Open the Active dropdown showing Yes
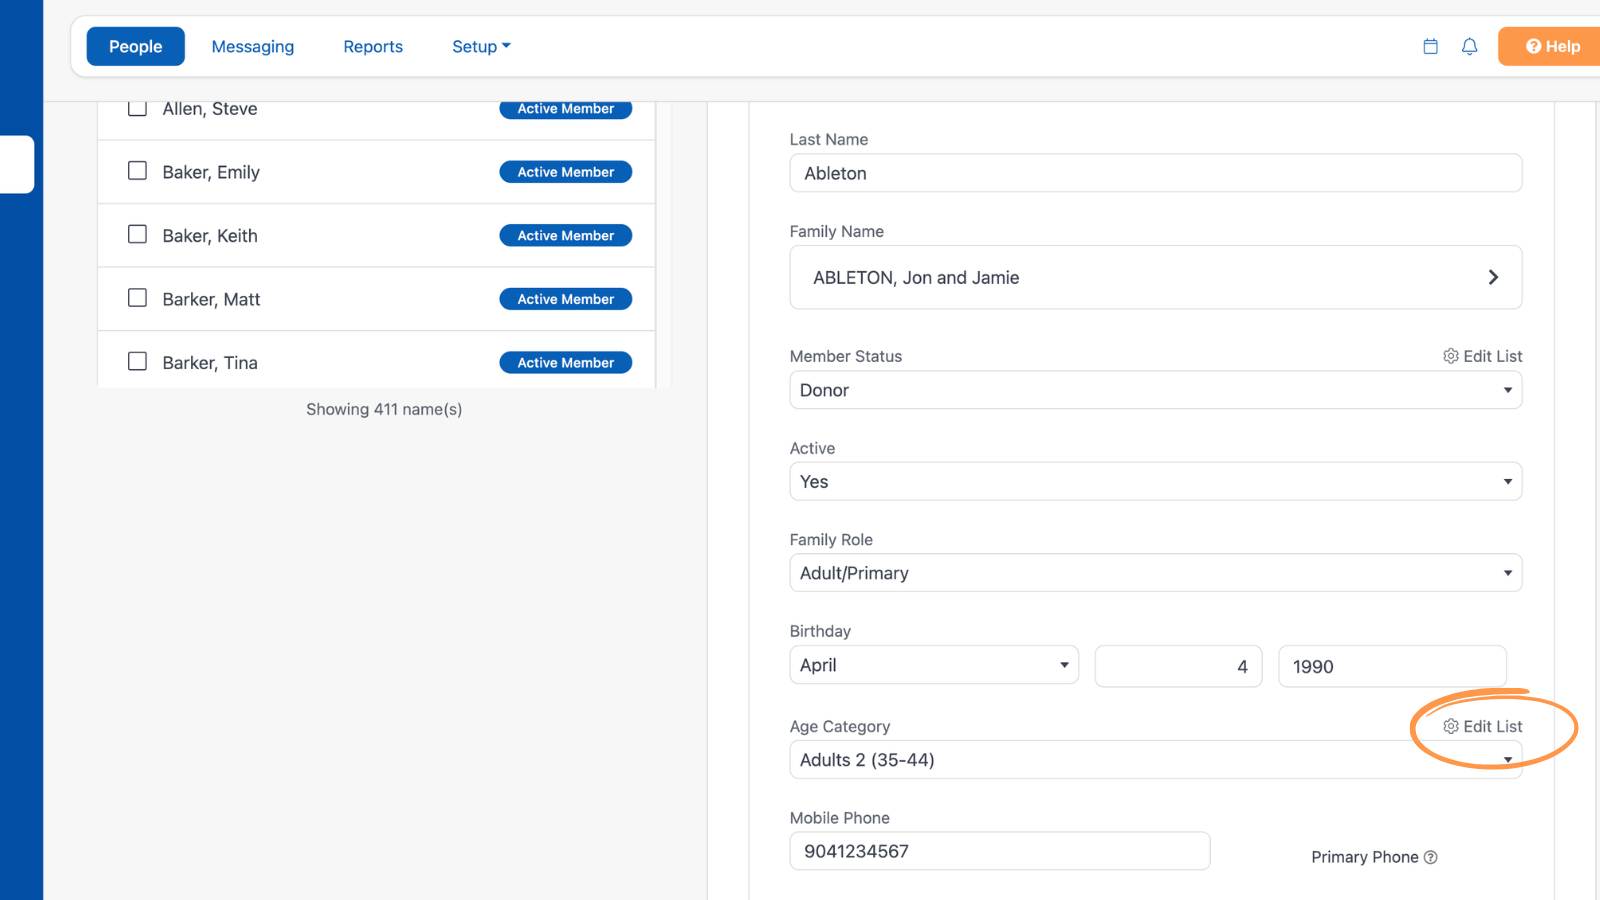The width and height of the screenshot is (1600, 900). pos(1155,481)
